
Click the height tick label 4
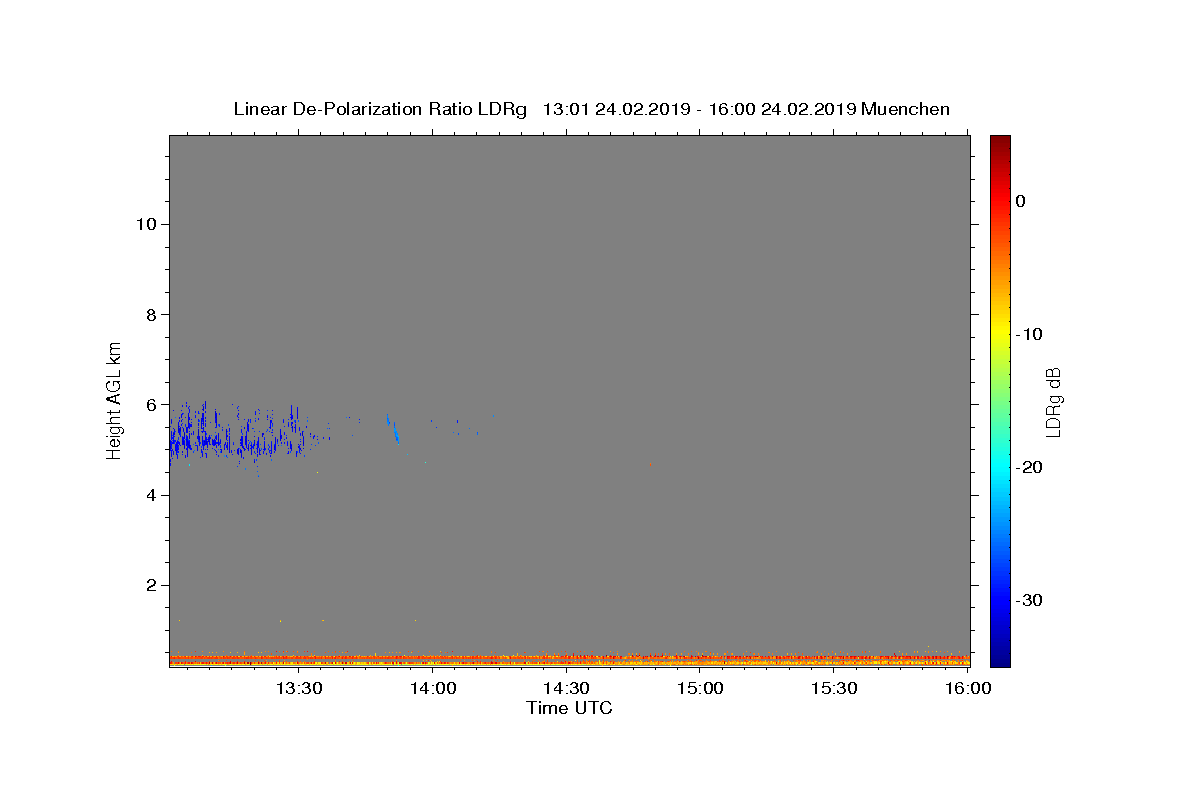[x=150, y=495]
